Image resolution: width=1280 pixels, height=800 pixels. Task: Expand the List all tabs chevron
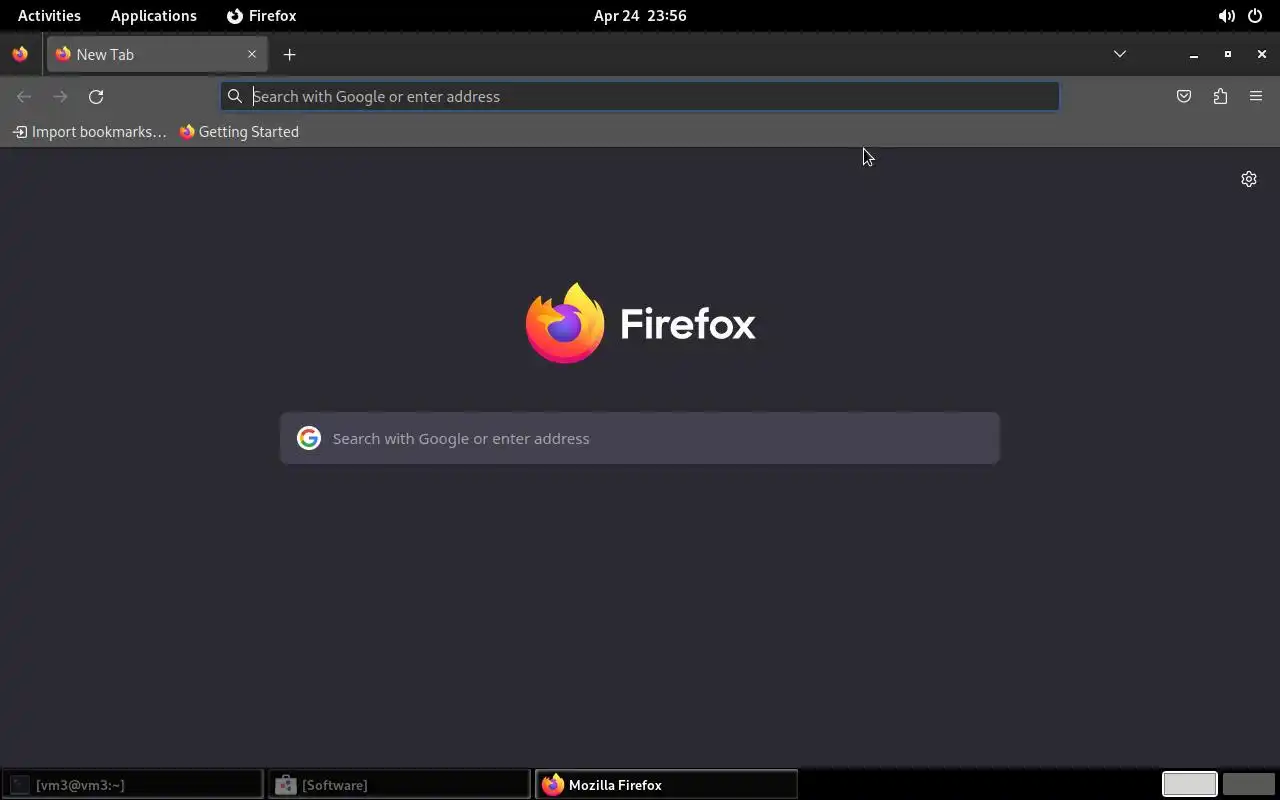1120,54
